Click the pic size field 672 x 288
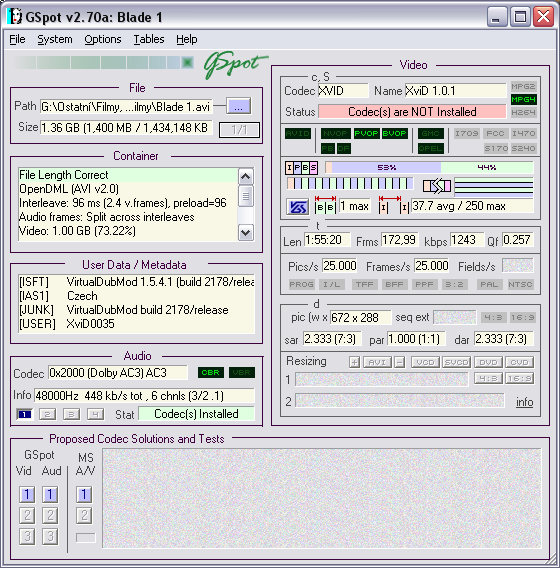This screenshot has height=568, width=560. tap(360, 318)
